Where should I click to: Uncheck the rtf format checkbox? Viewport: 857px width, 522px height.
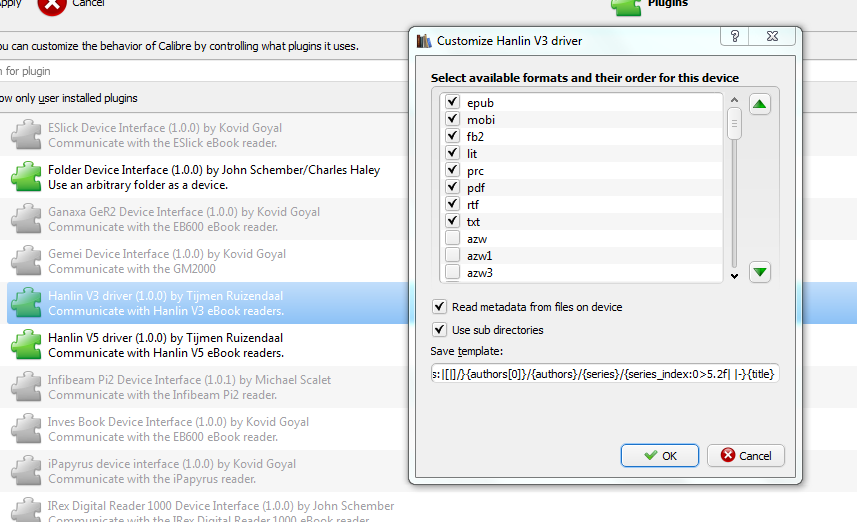(x=452, y=204)
